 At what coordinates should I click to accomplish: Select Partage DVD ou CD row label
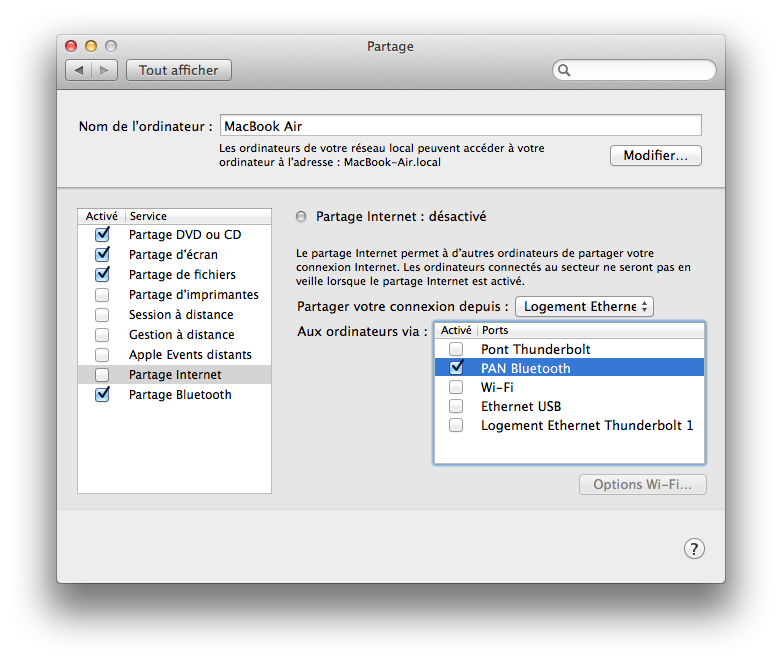point(185,234)
